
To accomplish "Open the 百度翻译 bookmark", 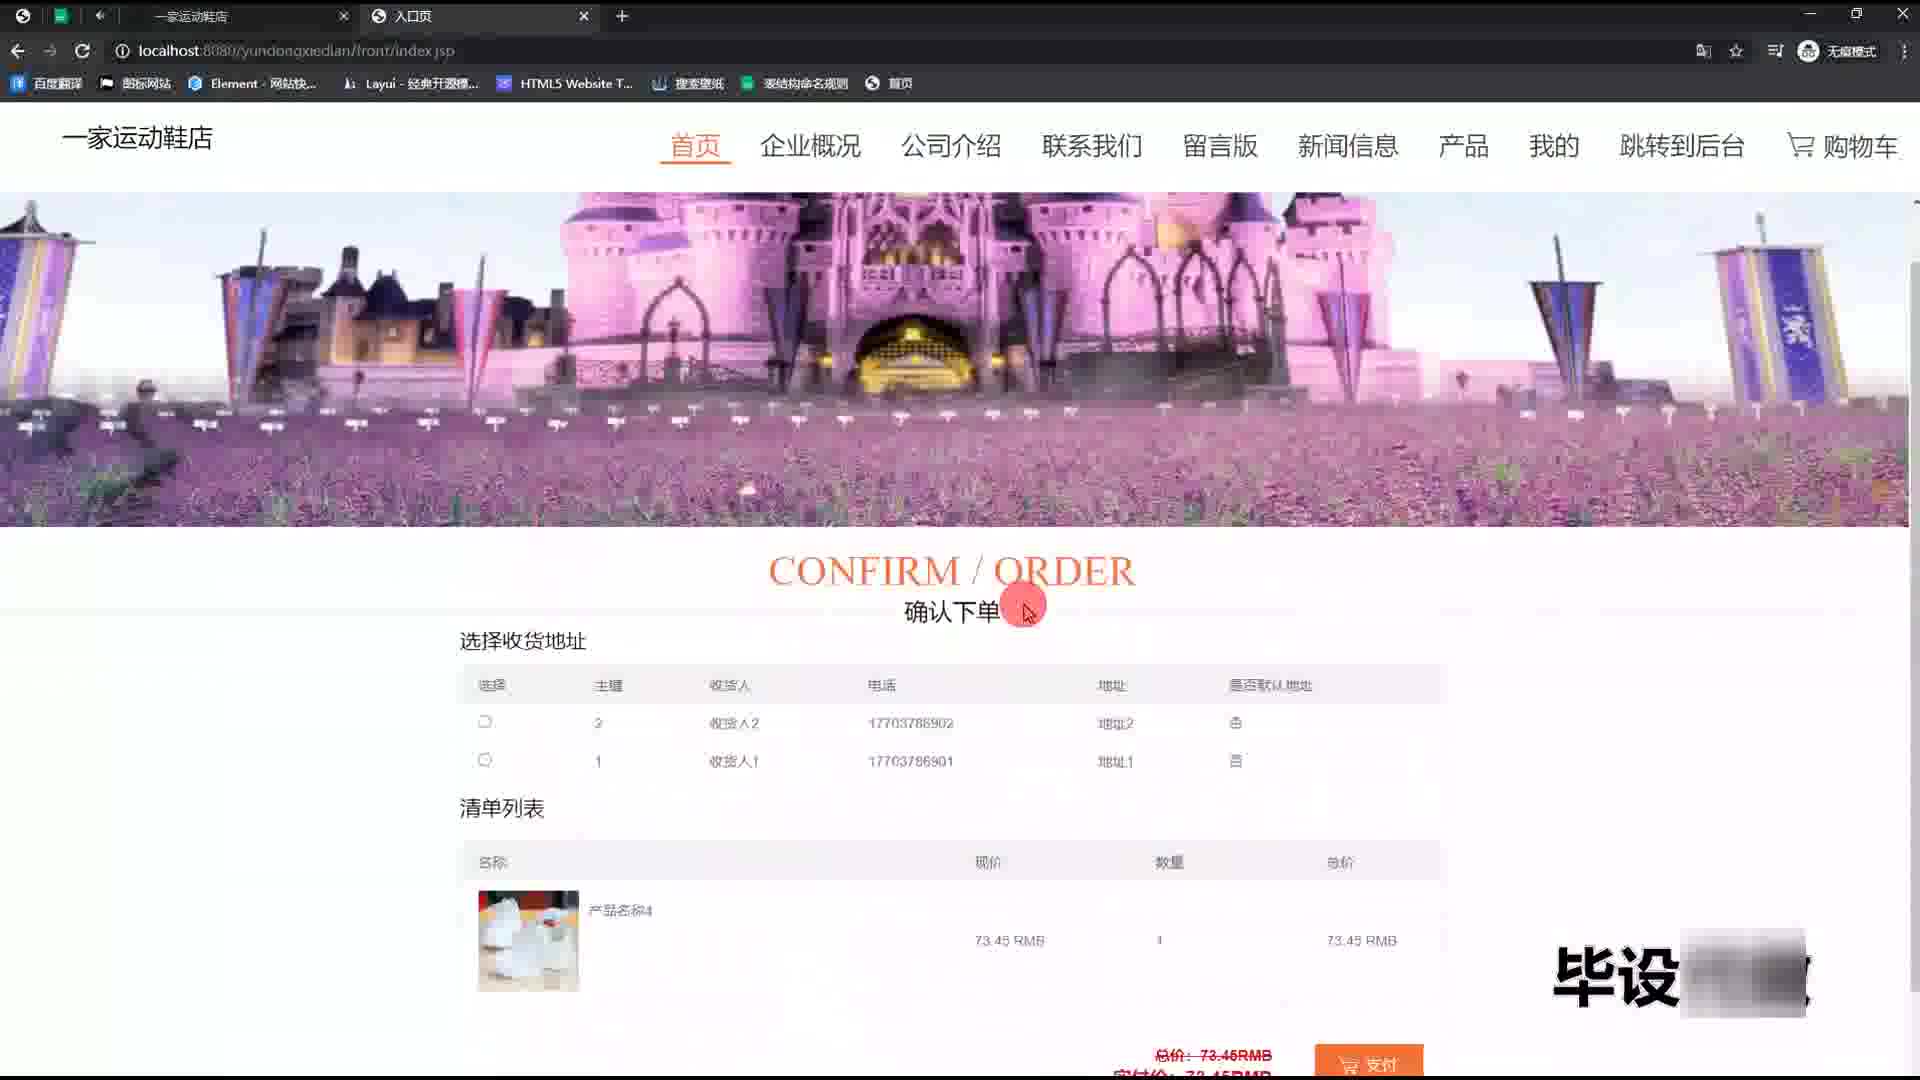I will [47, 84].
